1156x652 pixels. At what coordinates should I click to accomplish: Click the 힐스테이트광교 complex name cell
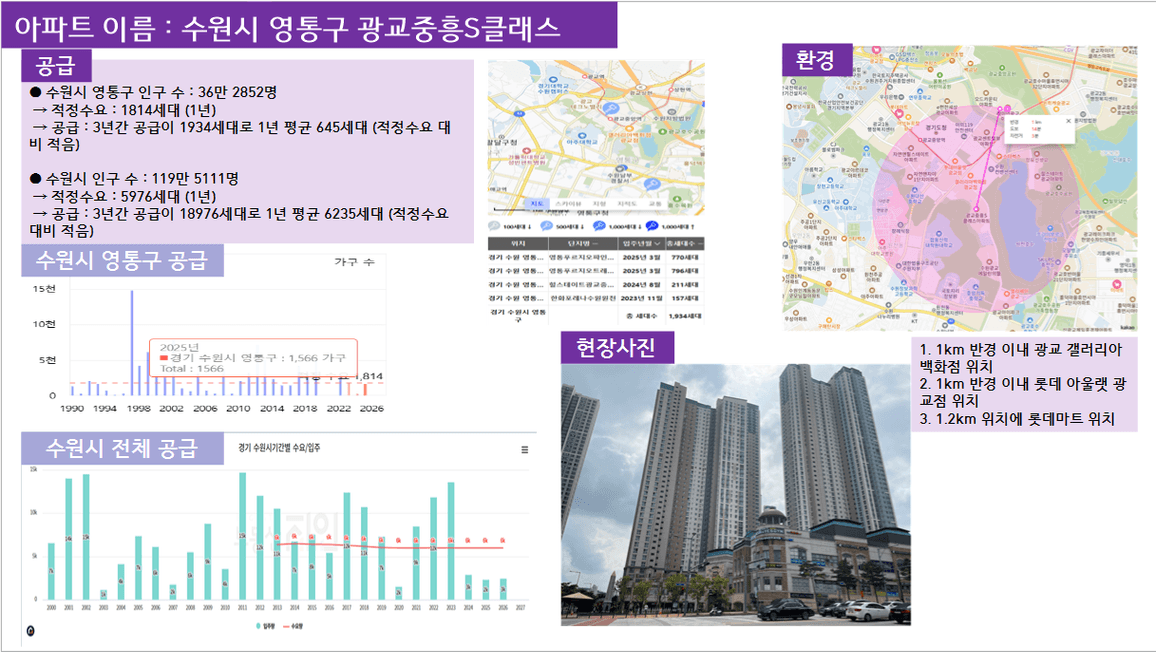click(582, 285)
